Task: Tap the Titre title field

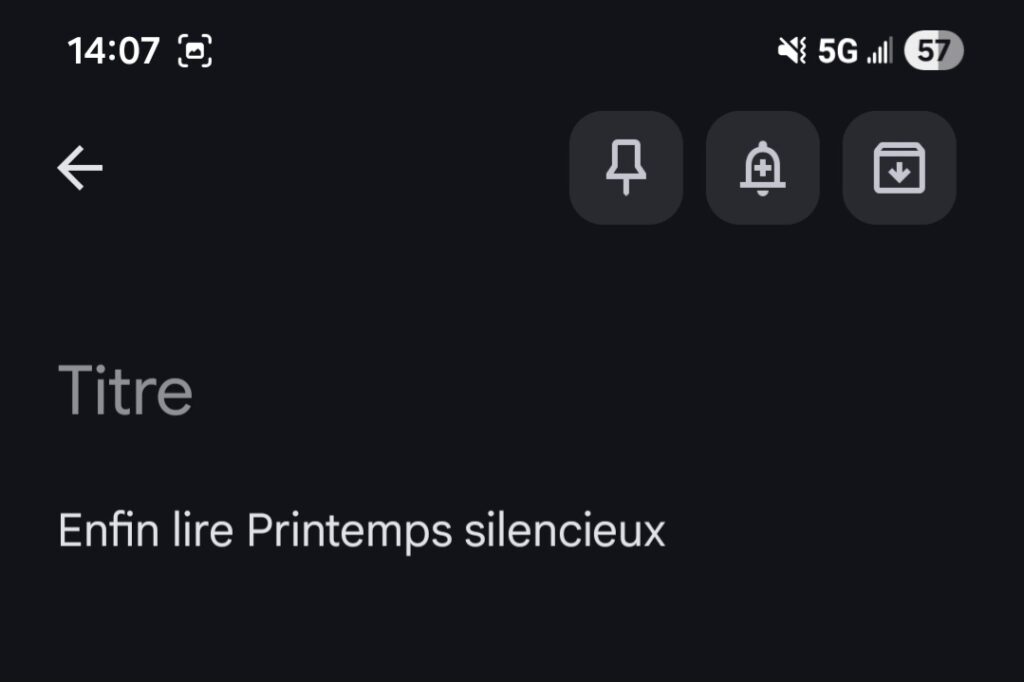Action: (x=126, y=391)
